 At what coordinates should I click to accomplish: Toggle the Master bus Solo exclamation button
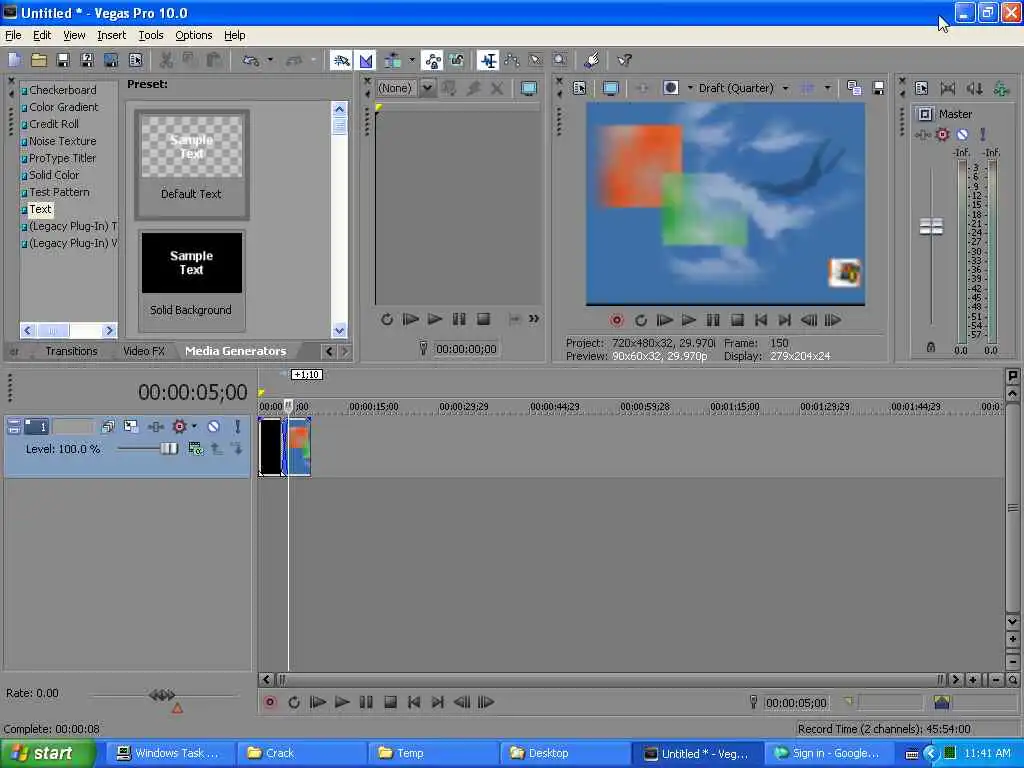pos(982,135)
